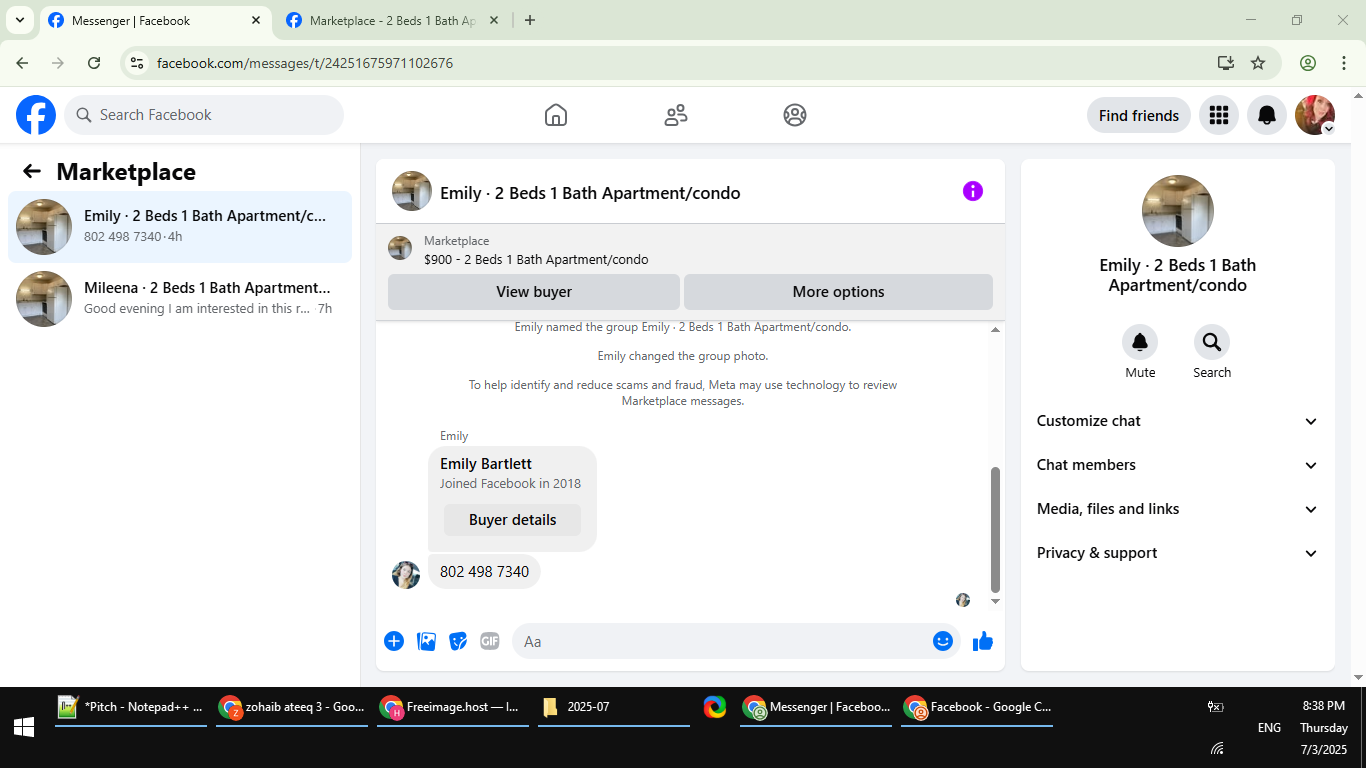Open Emily conversation in chat list
Viewport: 1366px width, 768px height.
(180, 227)
